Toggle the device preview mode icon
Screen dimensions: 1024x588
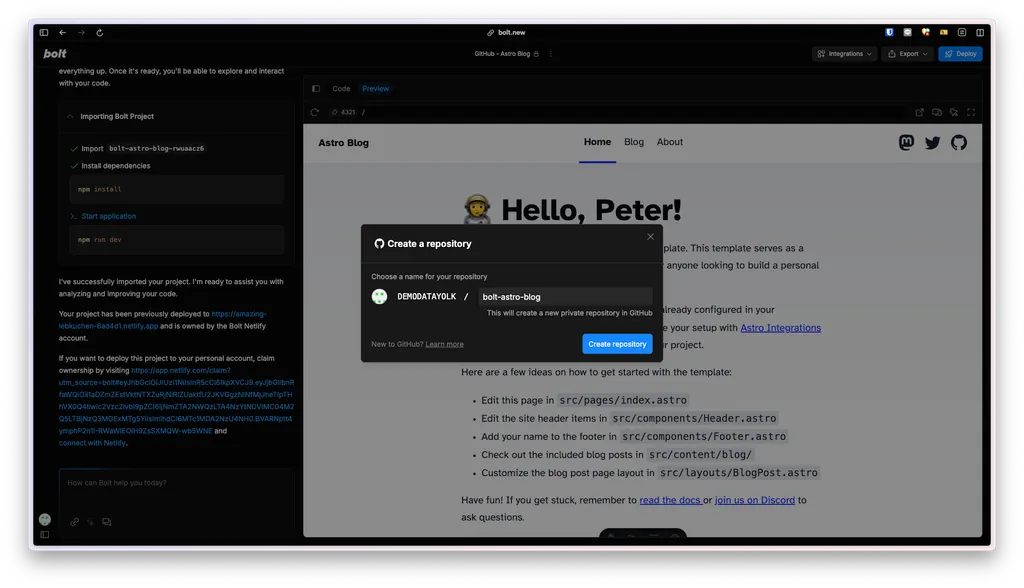point(937,112)
